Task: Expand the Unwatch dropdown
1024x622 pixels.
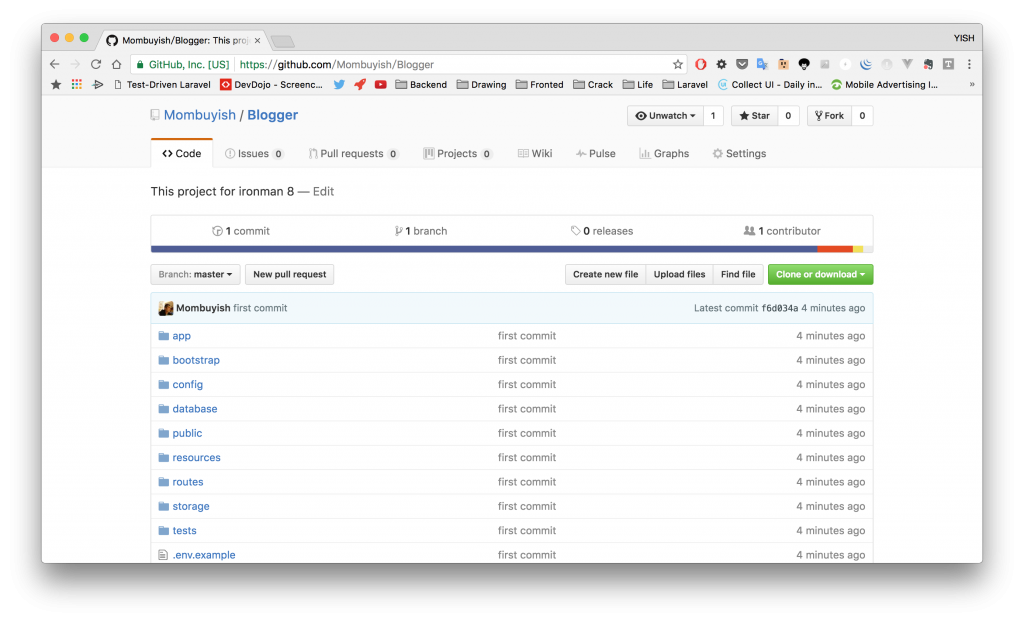Action: (665, 116)
